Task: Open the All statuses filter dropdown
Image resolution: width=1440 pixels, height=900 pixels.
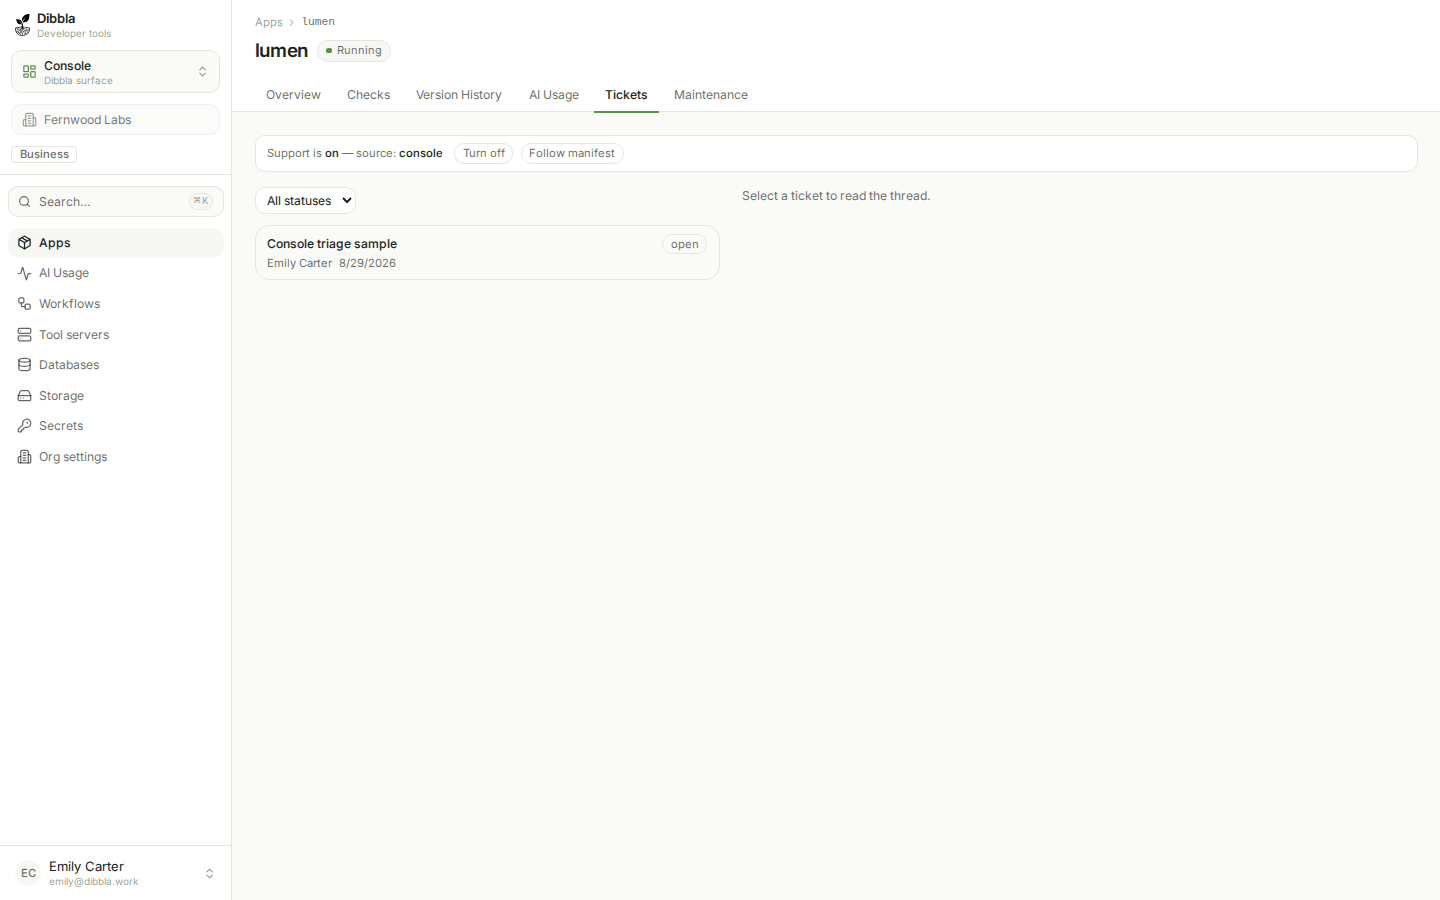Action: coord(306,201)
